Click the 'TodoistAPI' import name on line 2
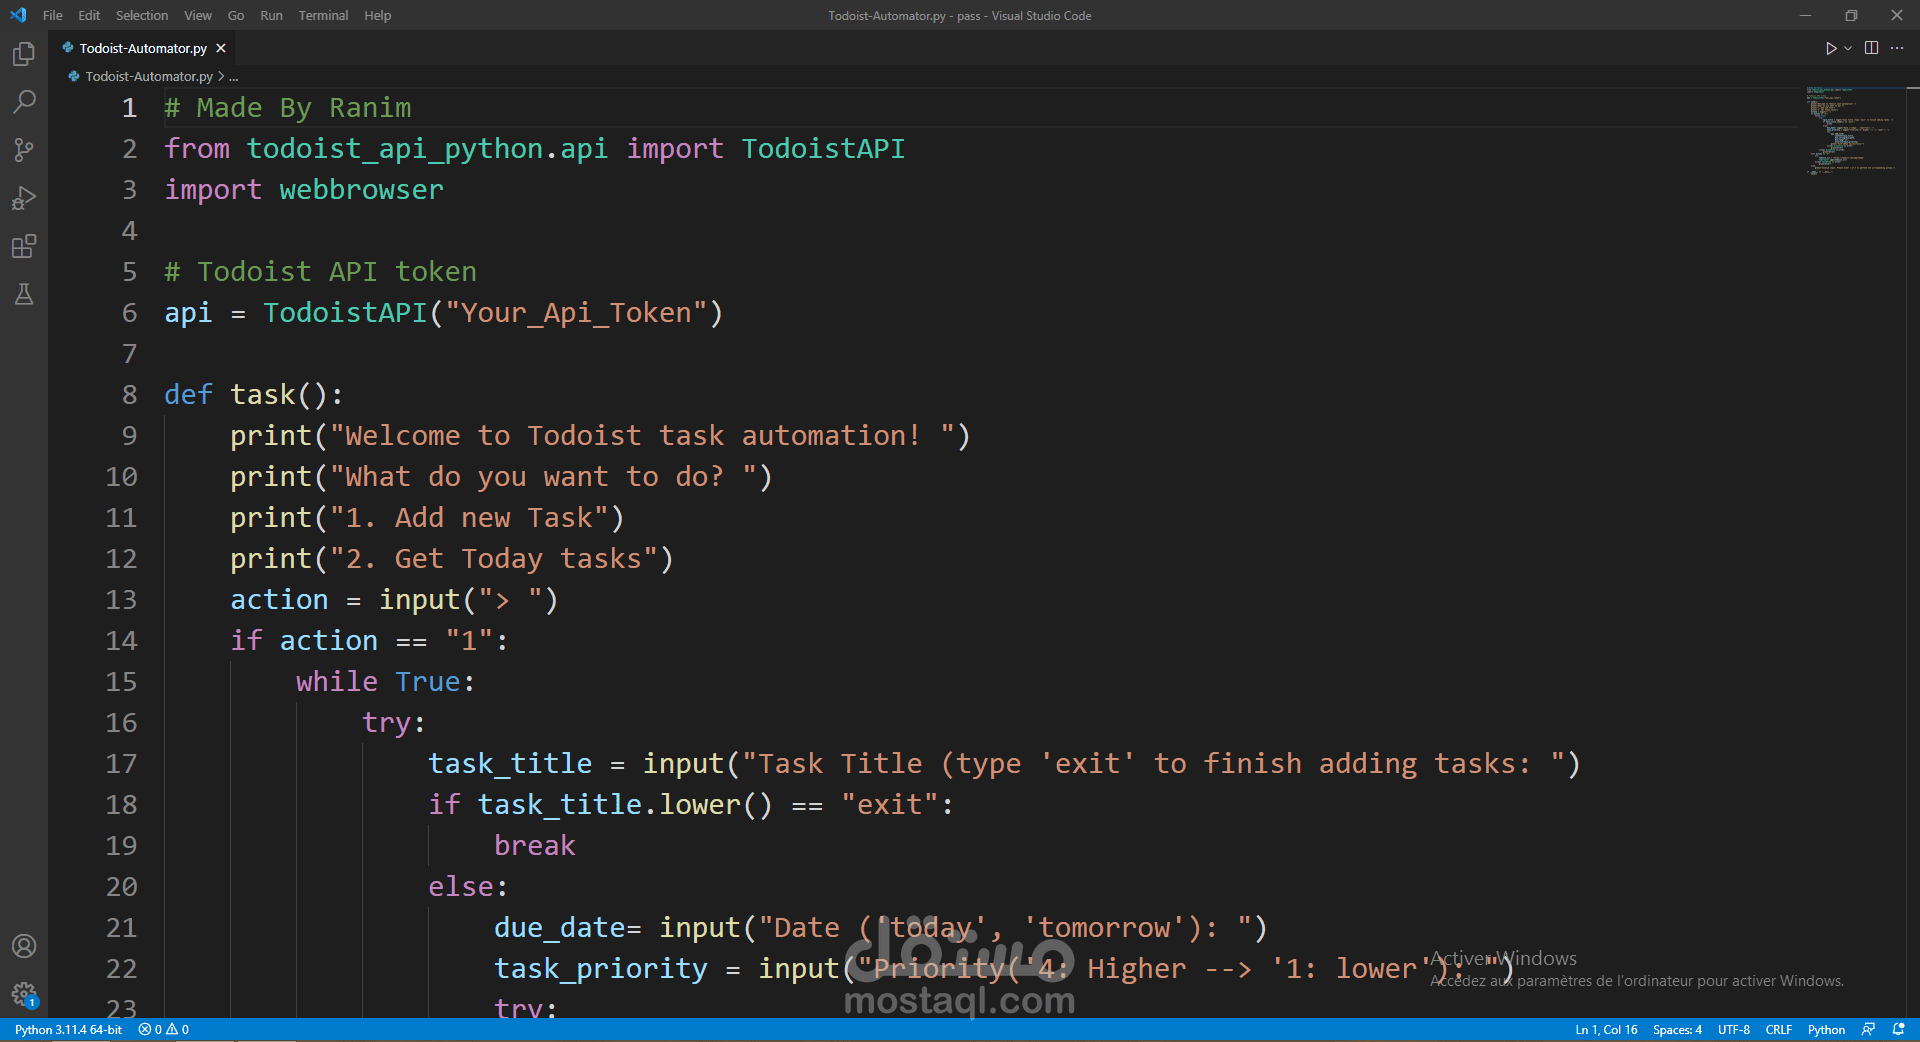The height and width of the screenshot is (1042, 1920). 823,149
